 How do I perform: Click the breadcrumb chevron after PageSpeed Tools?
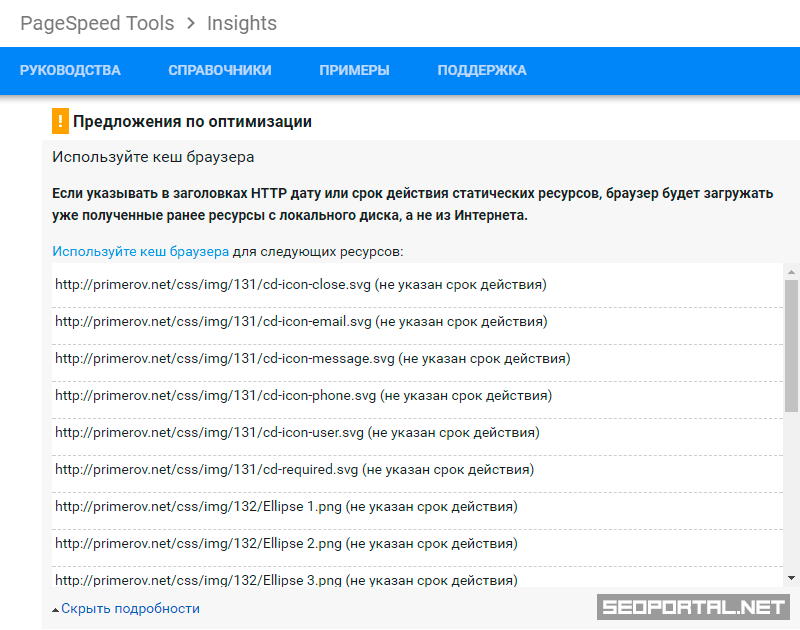(x=191, y=23)
